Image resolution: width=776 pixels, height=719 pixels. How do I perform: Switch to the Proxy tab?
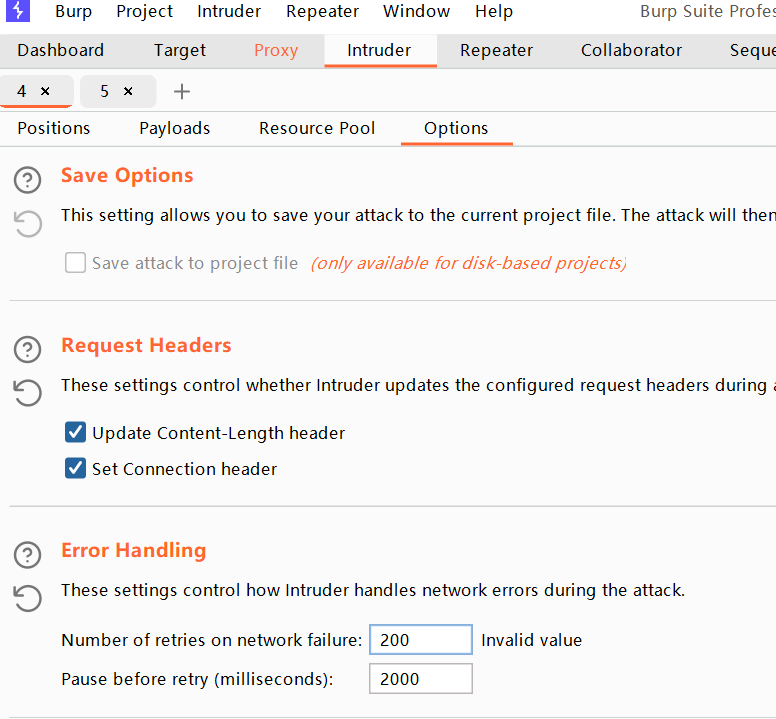click(276, 50)
